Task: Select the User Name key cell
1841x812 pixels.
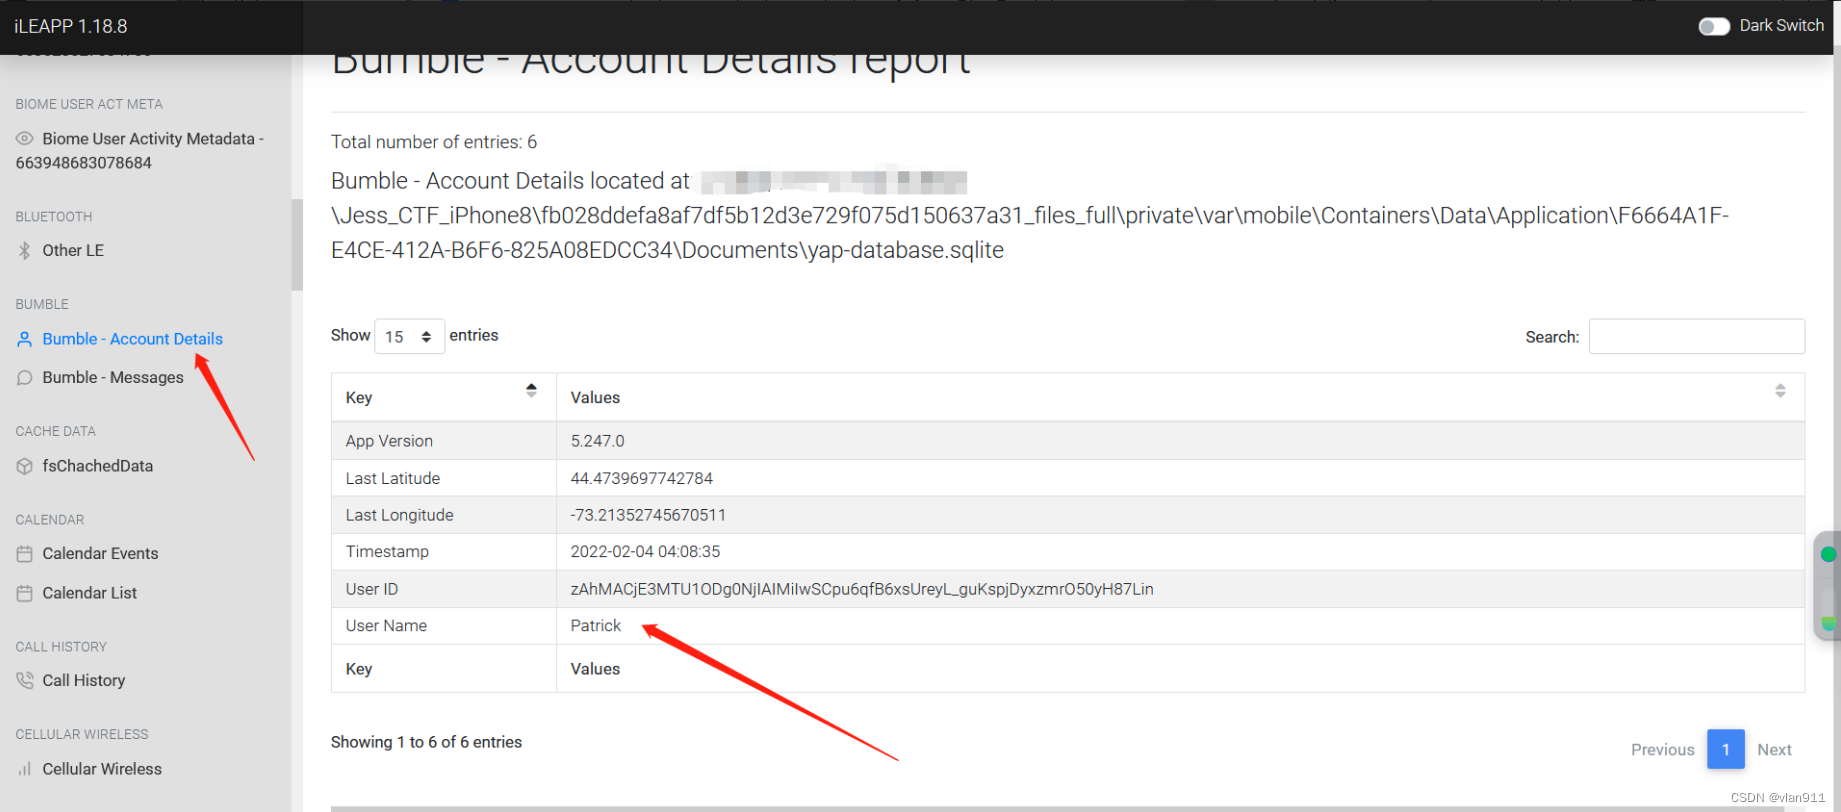Action: click(x=444, y=626)
